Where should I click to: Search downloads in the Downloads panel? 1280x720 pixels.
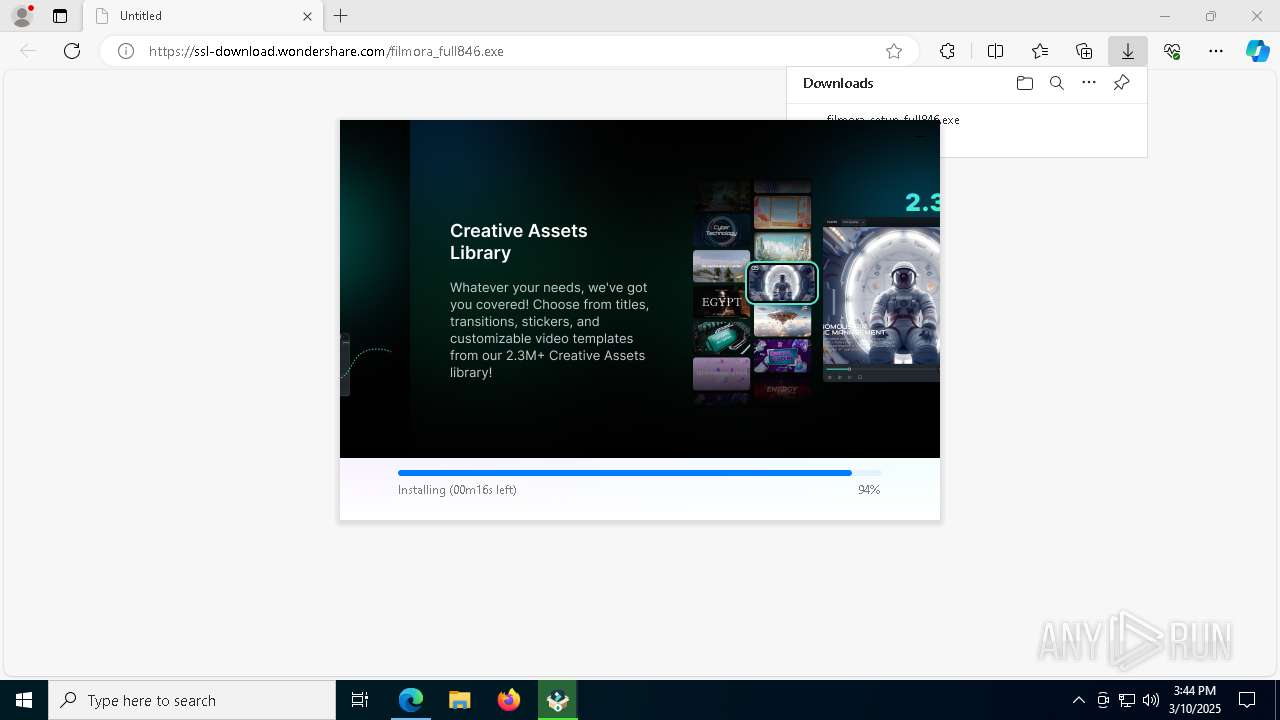(1057, 83)
